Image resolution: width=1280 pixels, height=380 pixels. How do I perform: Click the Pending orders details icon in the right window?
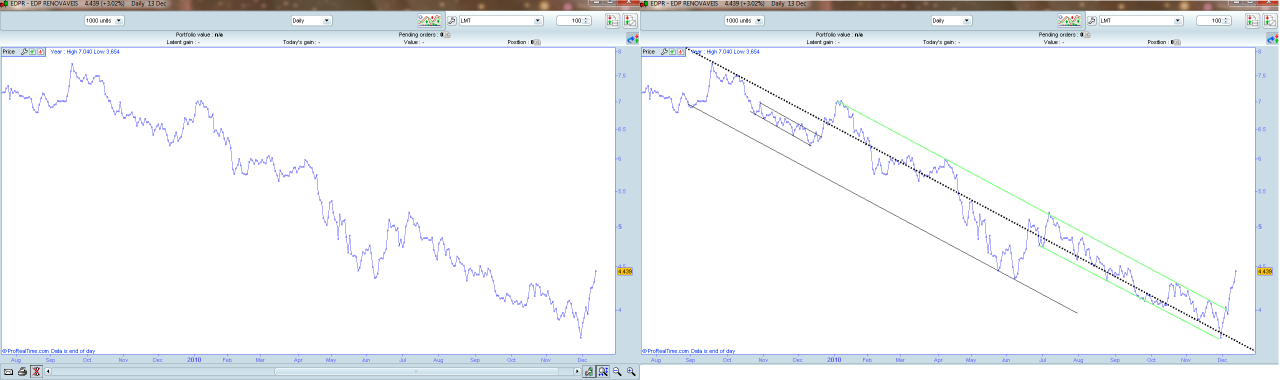1087,35
